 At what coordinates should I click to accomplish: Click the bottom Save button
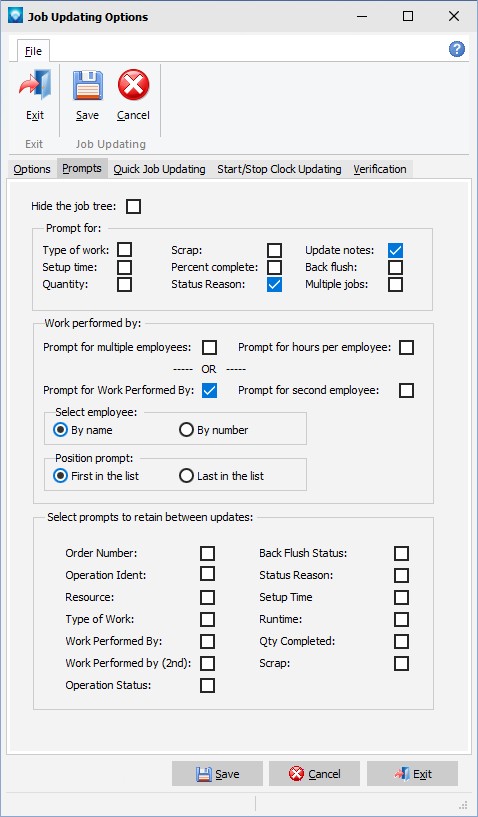pos(217,774)
